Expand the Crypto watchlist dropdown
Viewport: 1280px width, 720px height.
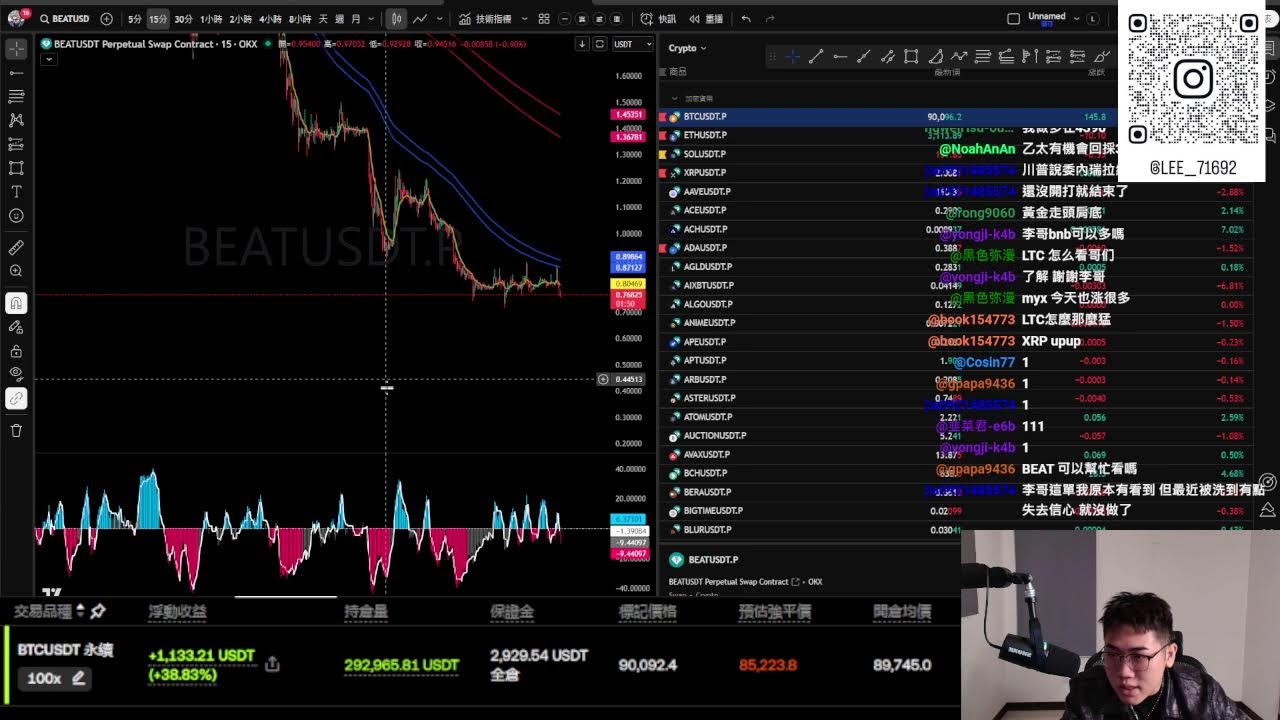687,48
